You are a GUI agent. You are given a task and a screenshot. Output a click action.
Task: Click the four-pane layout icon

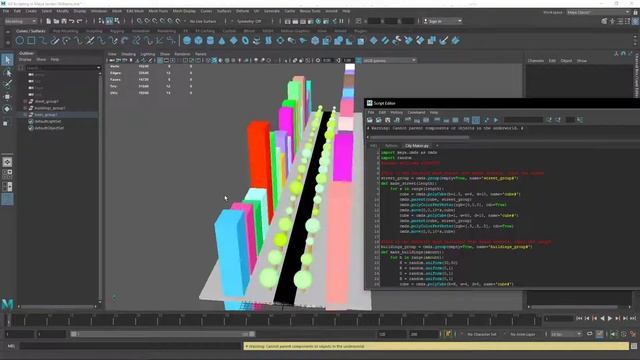click(7, 174)
